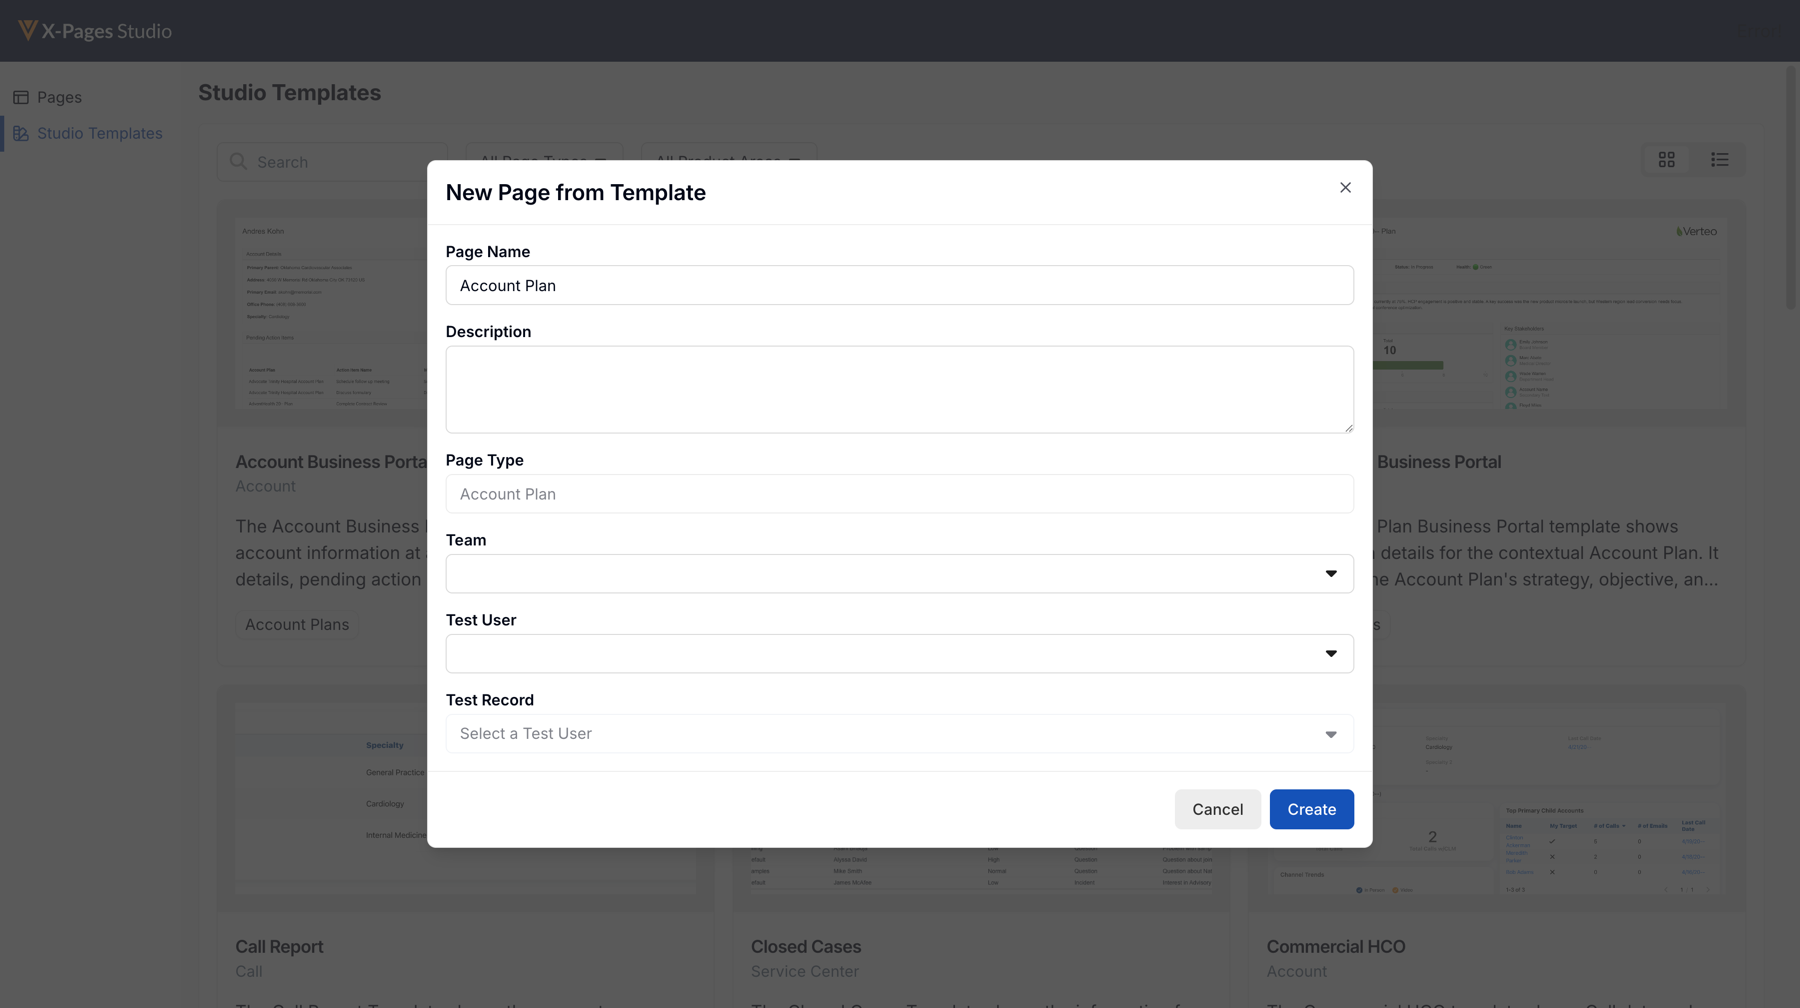Click the Studio Templates sidebar icon
The width and height of the screenshot is (1800, 1008).
tap(21, 133)
